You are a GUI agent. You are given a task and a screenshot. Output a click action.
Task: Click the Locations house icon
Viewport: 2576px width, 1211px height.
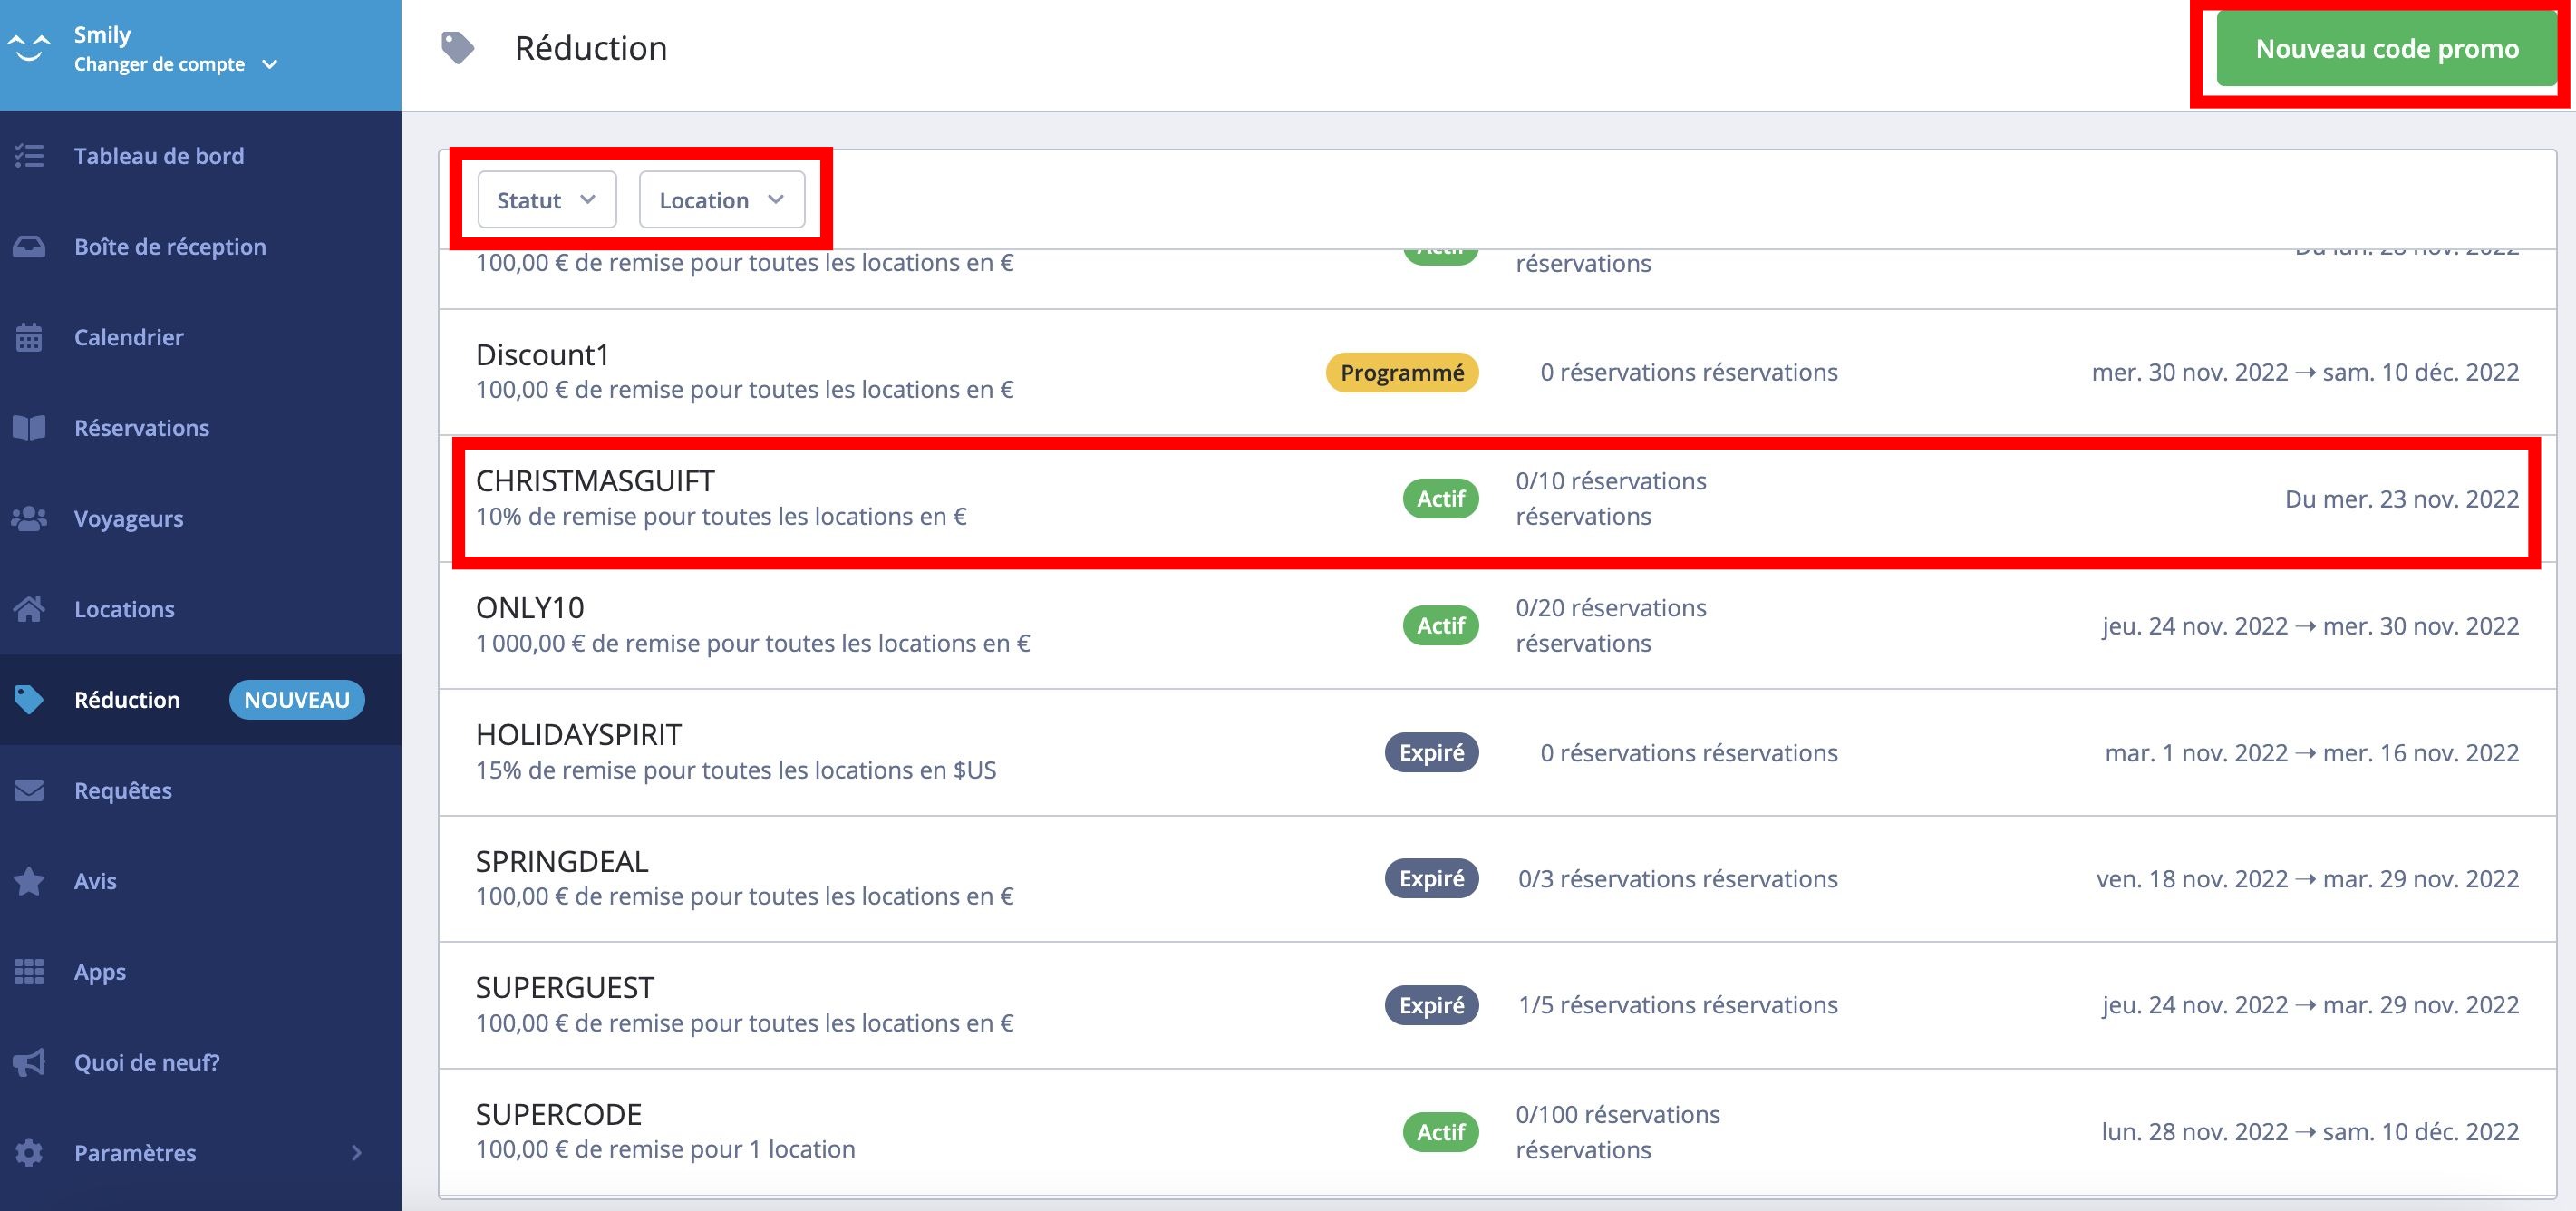pyautogui.click(x=29, y=609)
